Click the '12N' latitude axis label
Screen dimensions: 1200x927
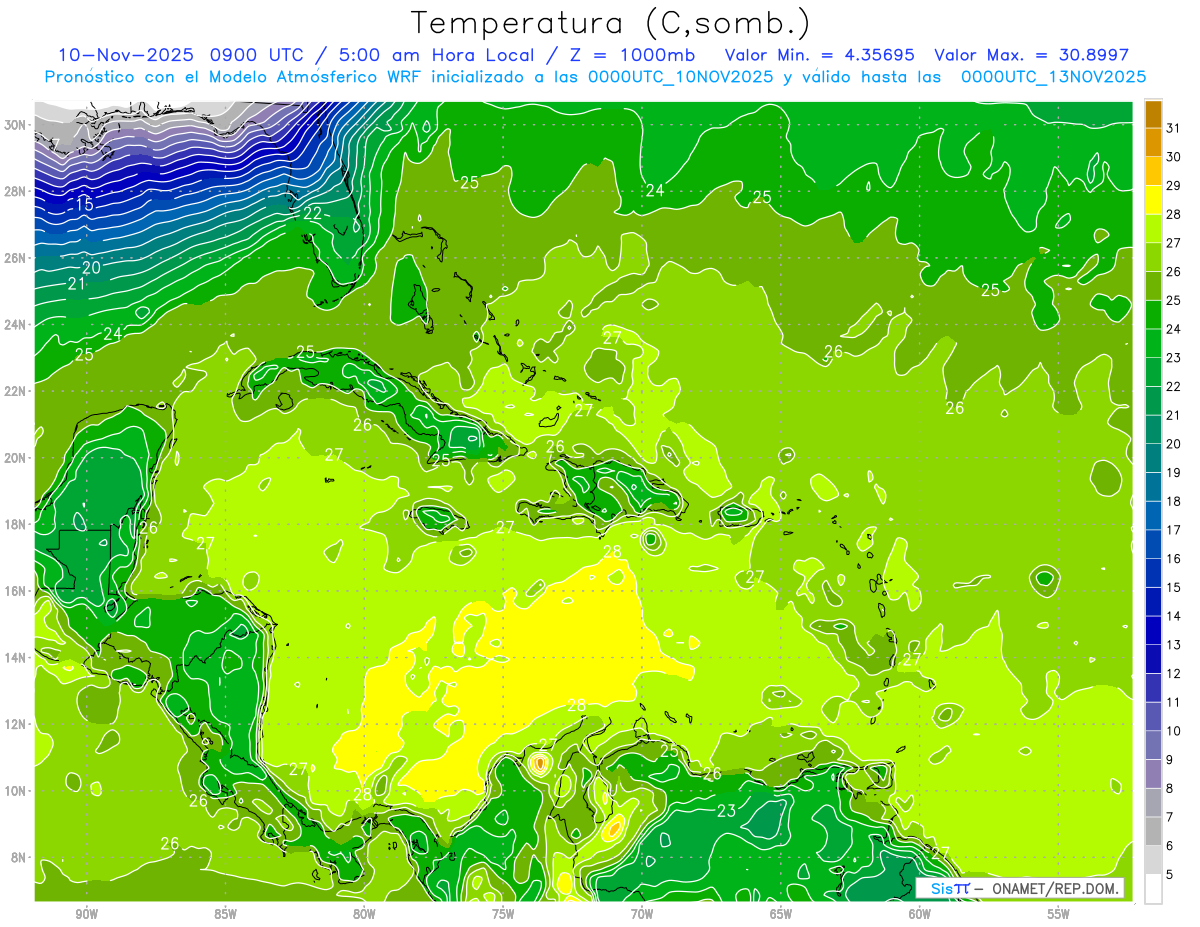(x=14, y=724)
